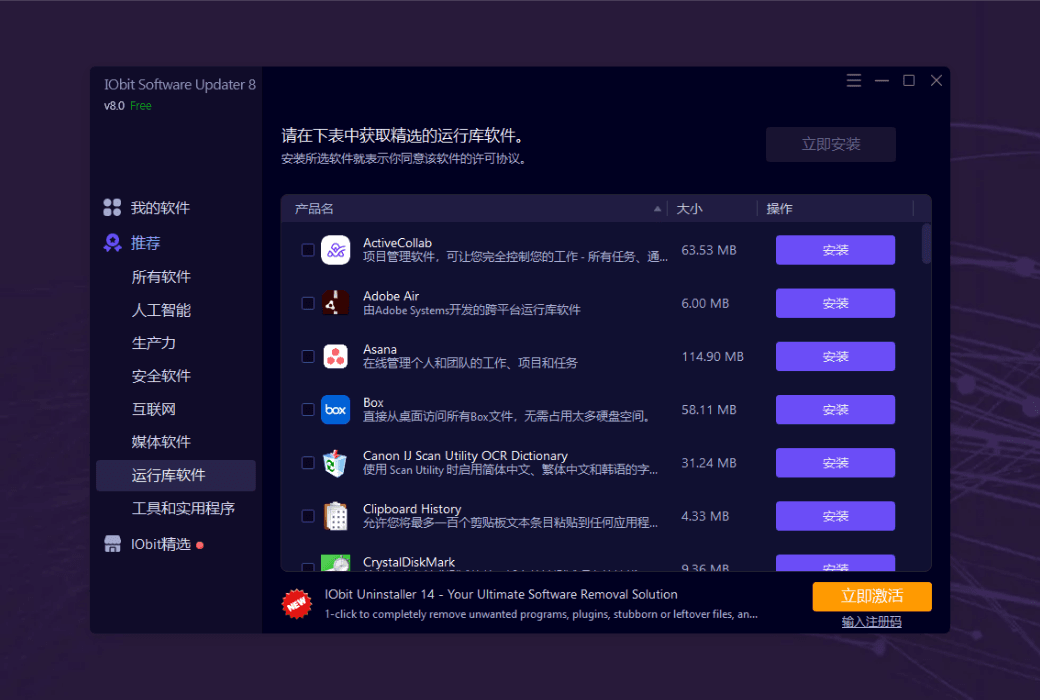The height and width of the screenshot is (700, 1040).
Task: Click the 31.24 MB size value
Action: pos(708,462)
